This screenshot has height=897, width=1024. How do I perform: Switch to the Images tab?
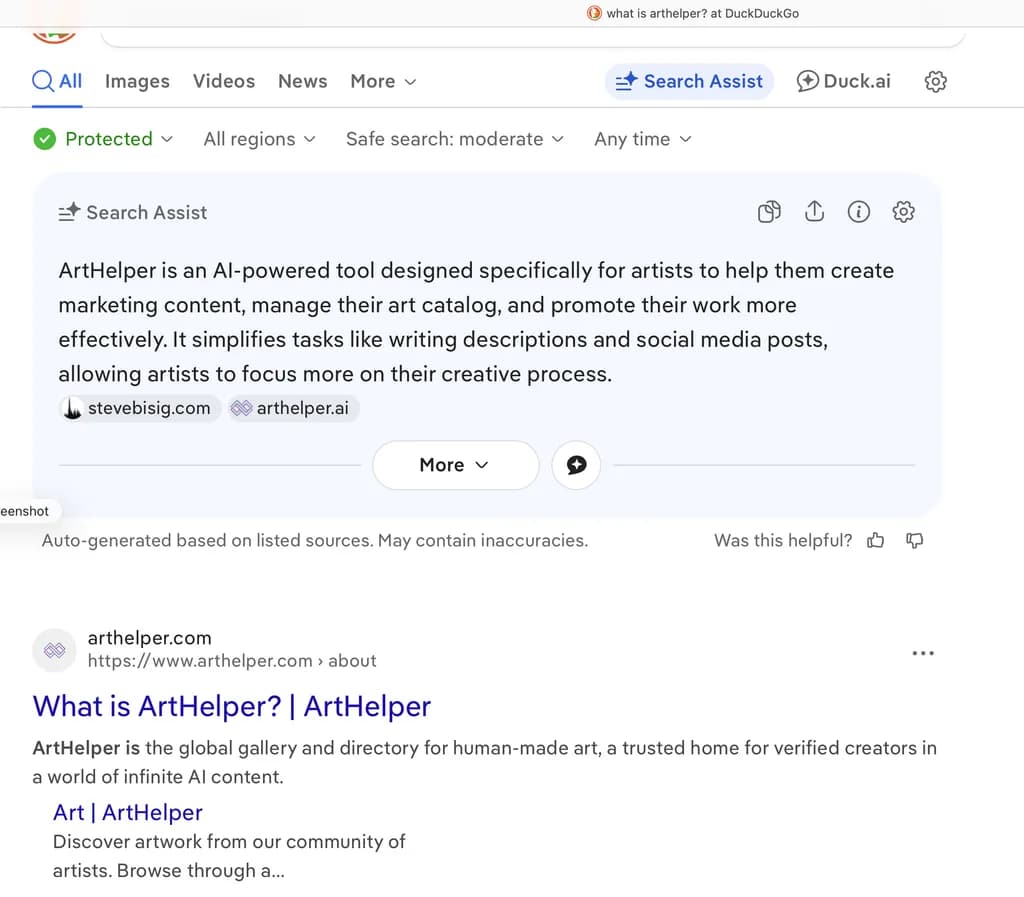click(x=137, y=82)
